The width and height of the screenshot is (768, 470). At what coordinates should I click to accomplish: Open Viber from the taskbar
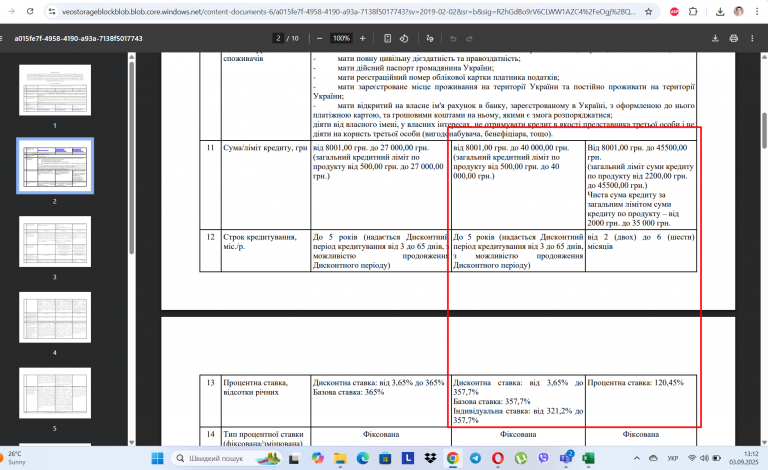click(x=543, y=458)
